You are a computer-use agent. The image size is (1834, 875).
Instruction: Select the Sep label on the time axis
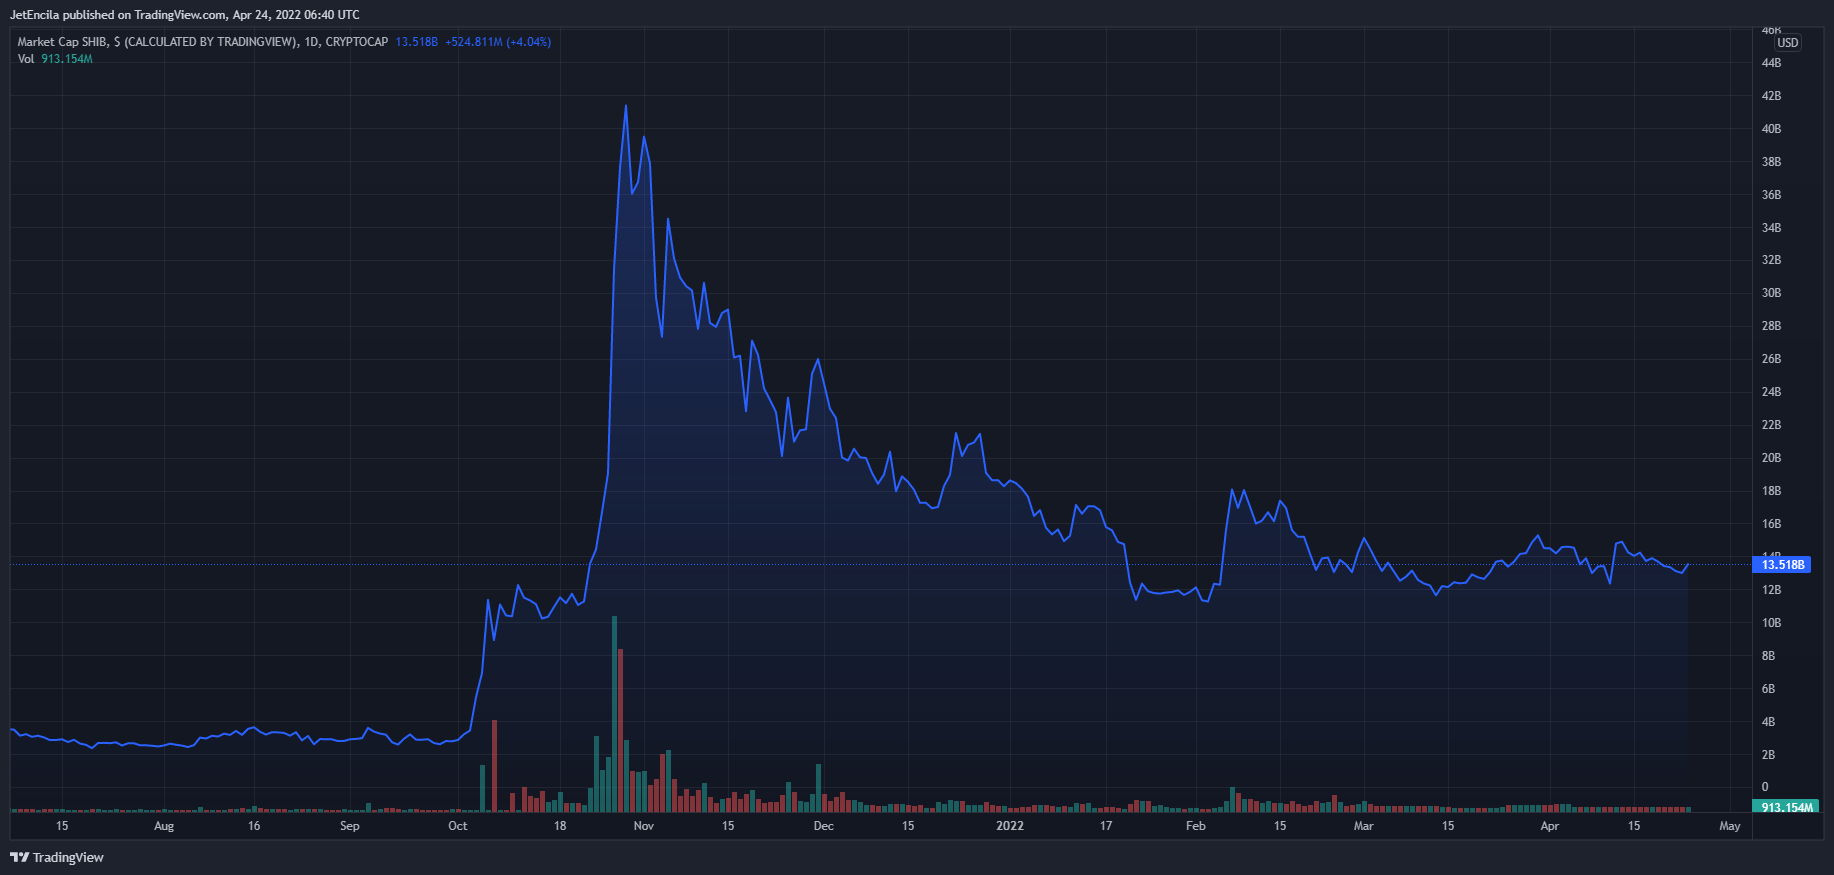(x=350, y=826)
